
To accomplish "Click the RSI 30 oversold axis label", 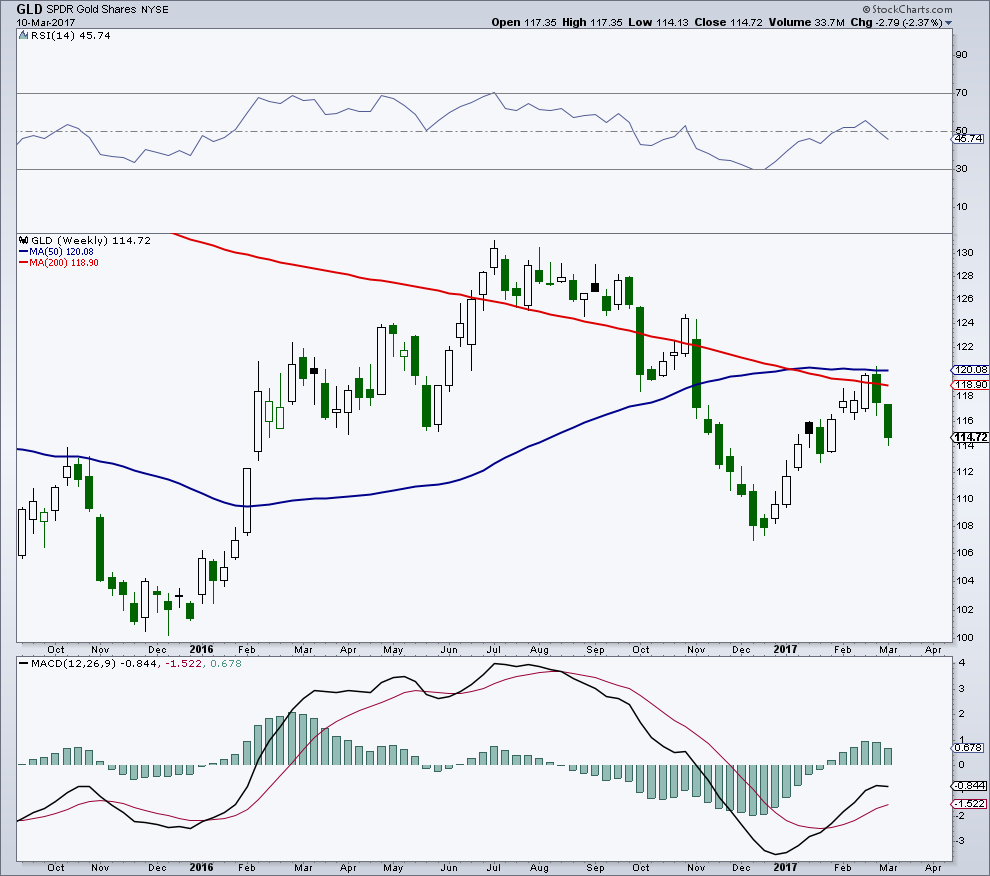I will click(961, 169).
